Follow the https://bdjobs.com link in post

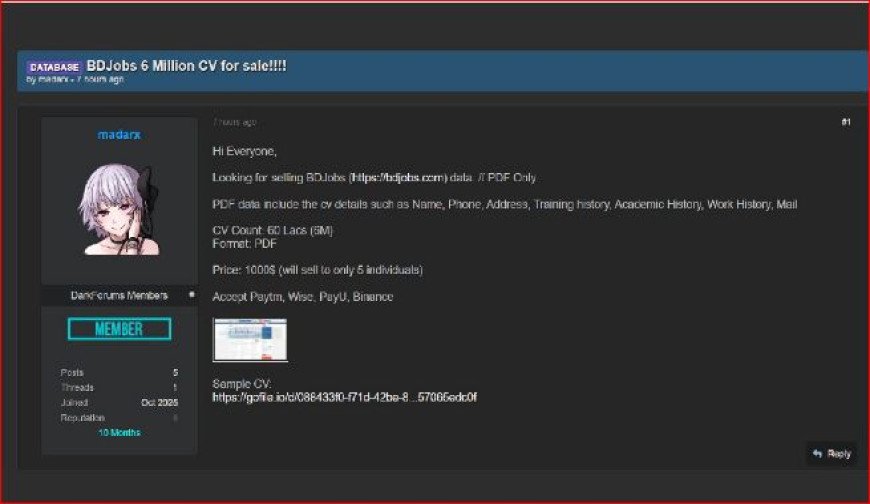pos(398,178)
